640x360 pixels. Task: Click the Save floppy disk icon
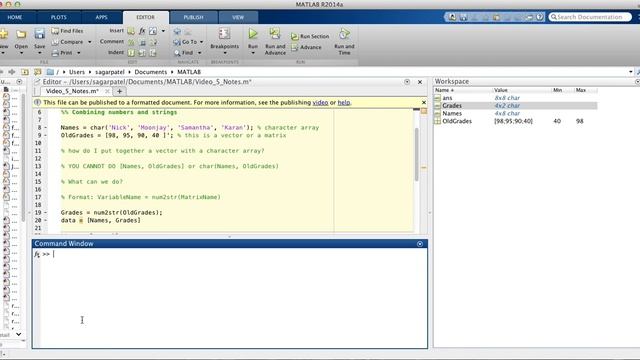[40, 34]
